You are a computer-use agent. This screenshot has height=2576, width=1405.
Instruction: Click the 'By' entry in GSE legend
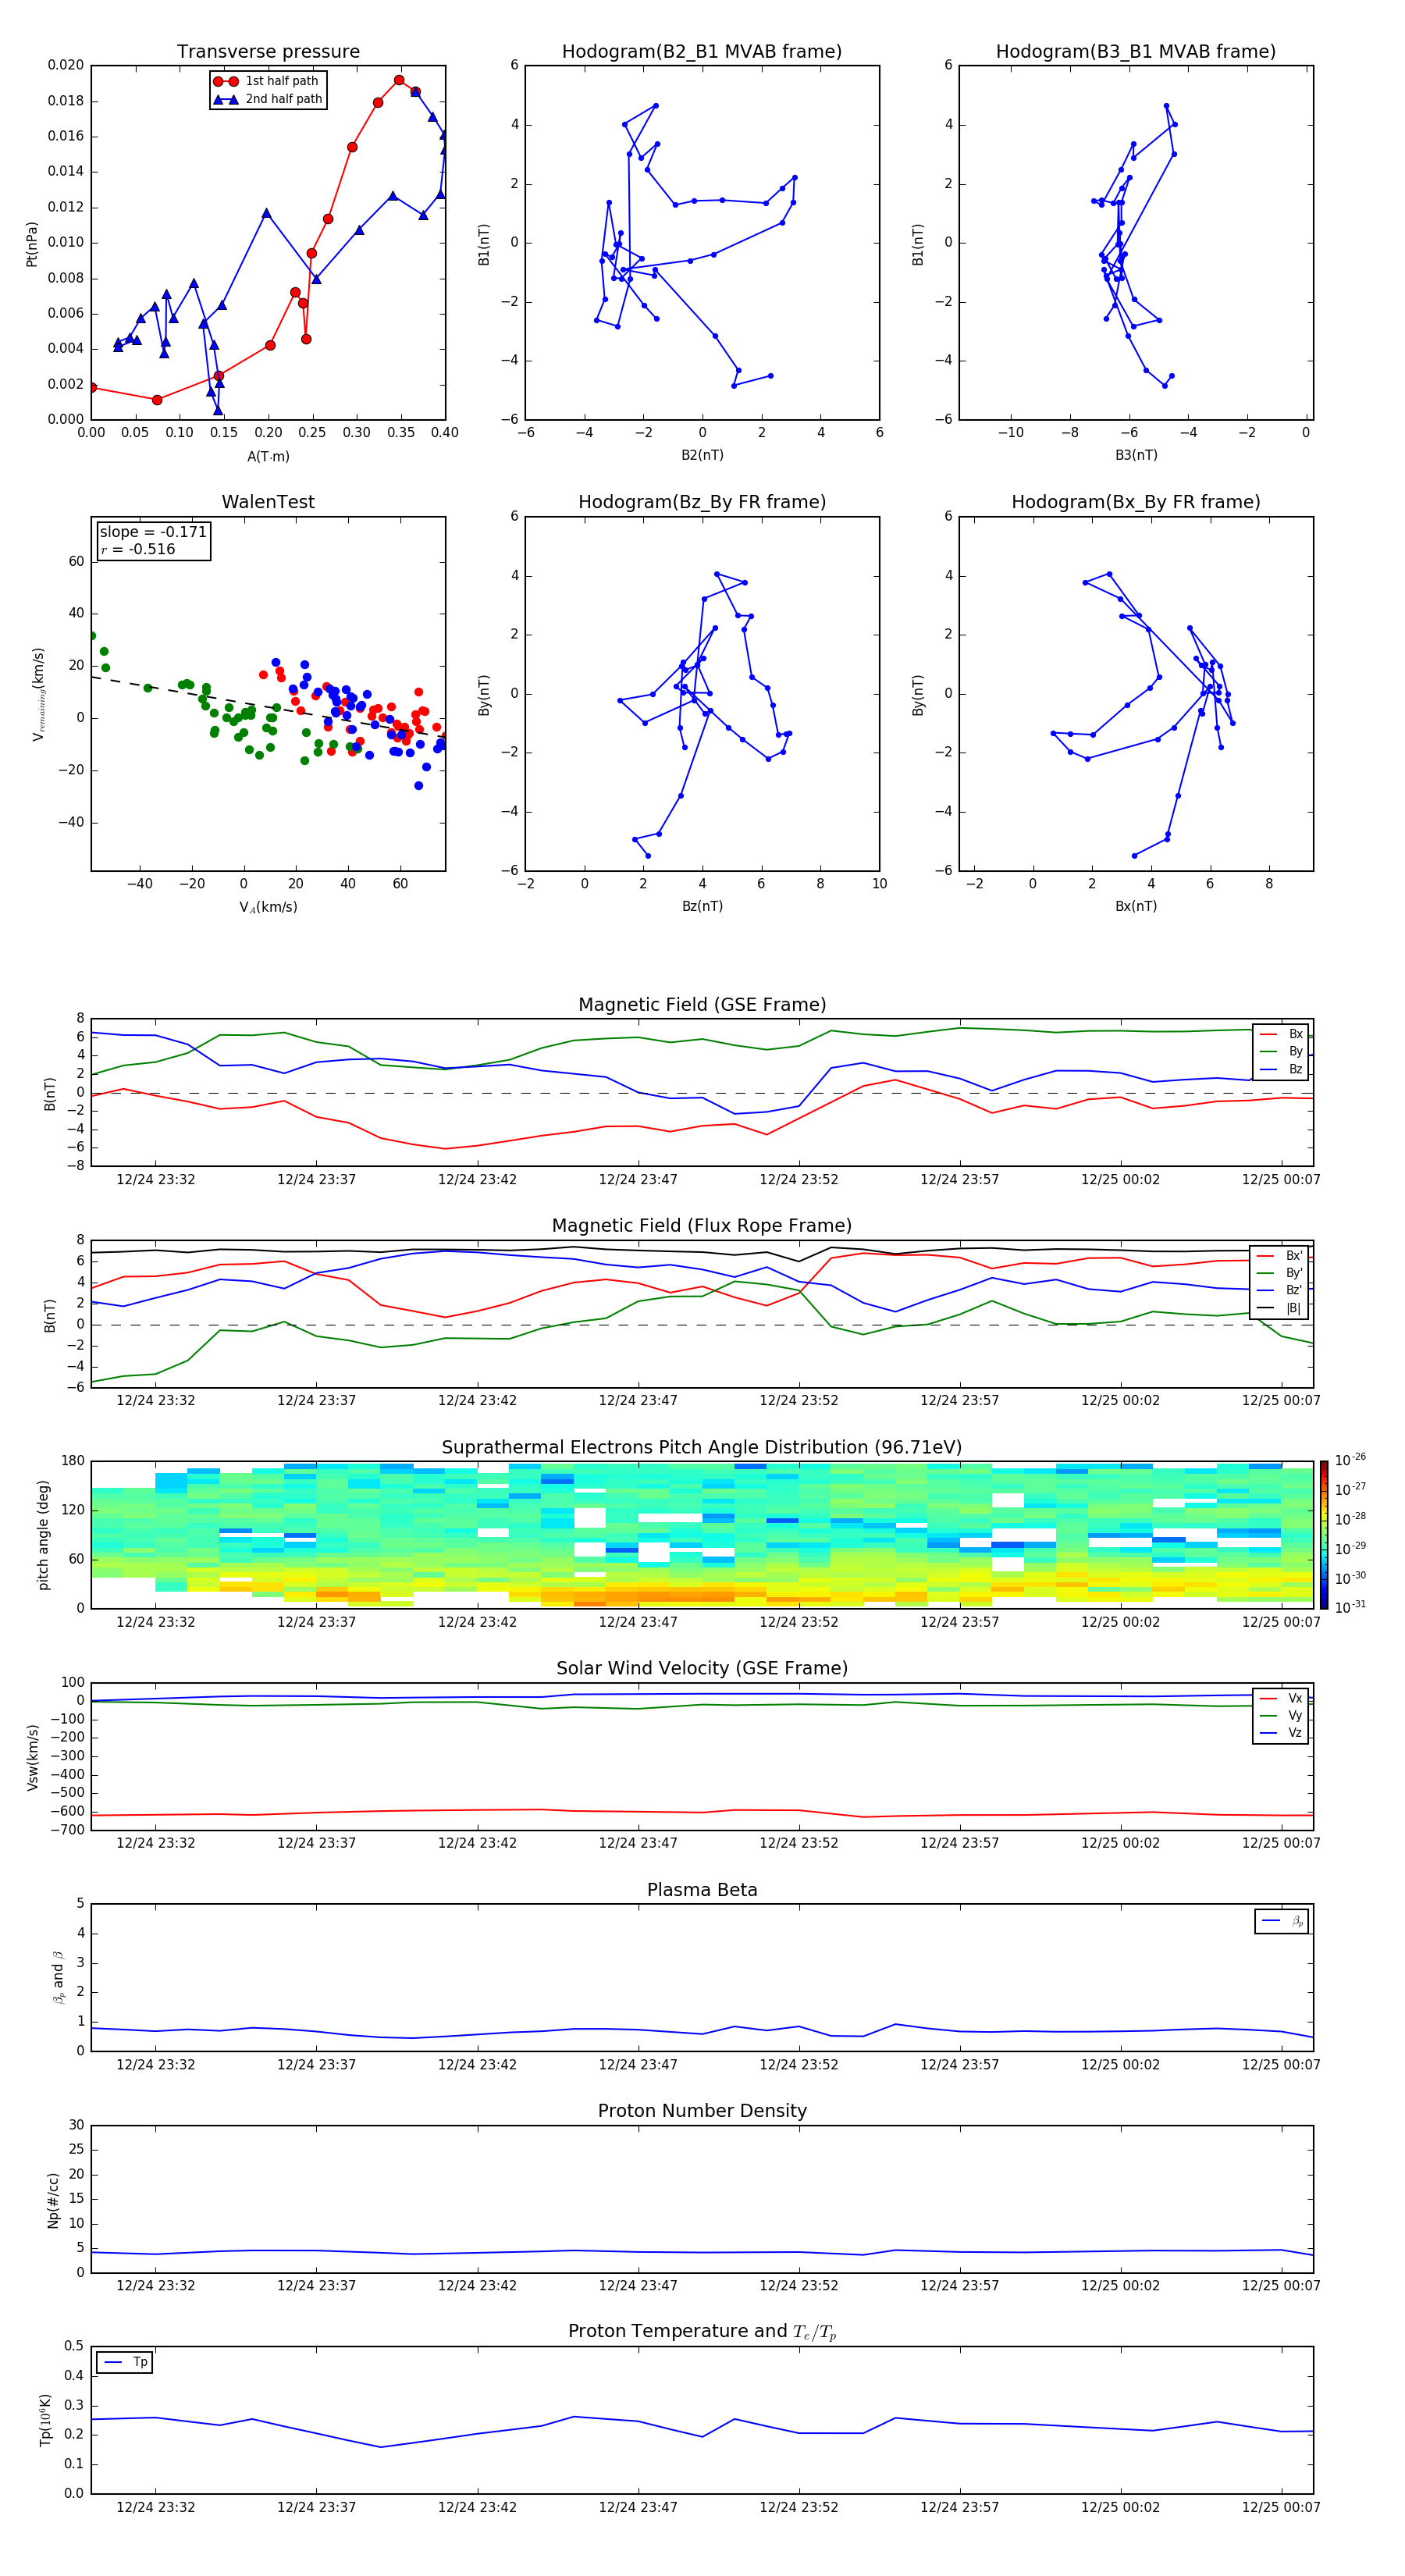(1281, 1051)
